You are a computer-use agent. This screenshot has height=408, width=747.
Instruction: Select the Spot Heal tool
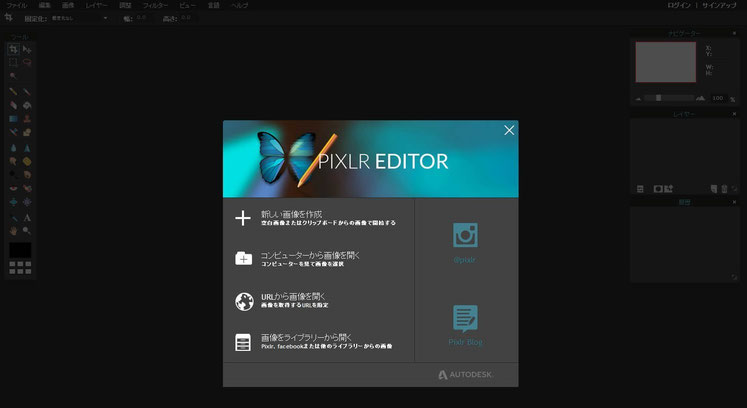click(27, 188)
